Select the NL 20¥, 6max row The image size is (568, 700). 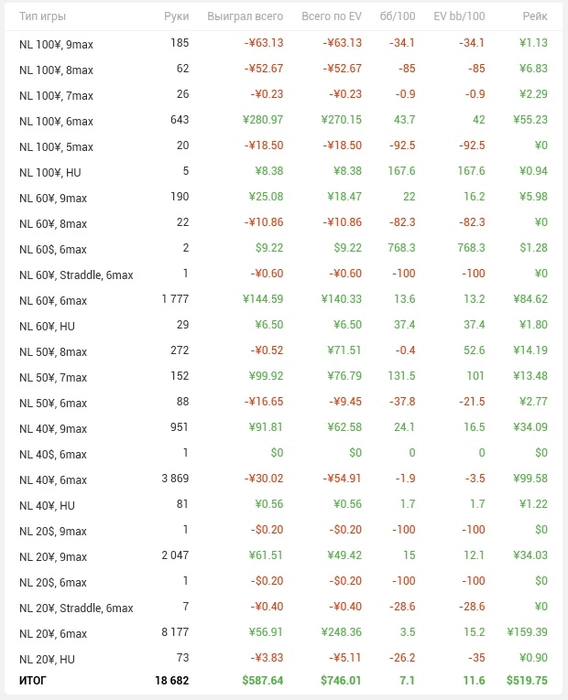pyautogui.click(x=284, y=633)
